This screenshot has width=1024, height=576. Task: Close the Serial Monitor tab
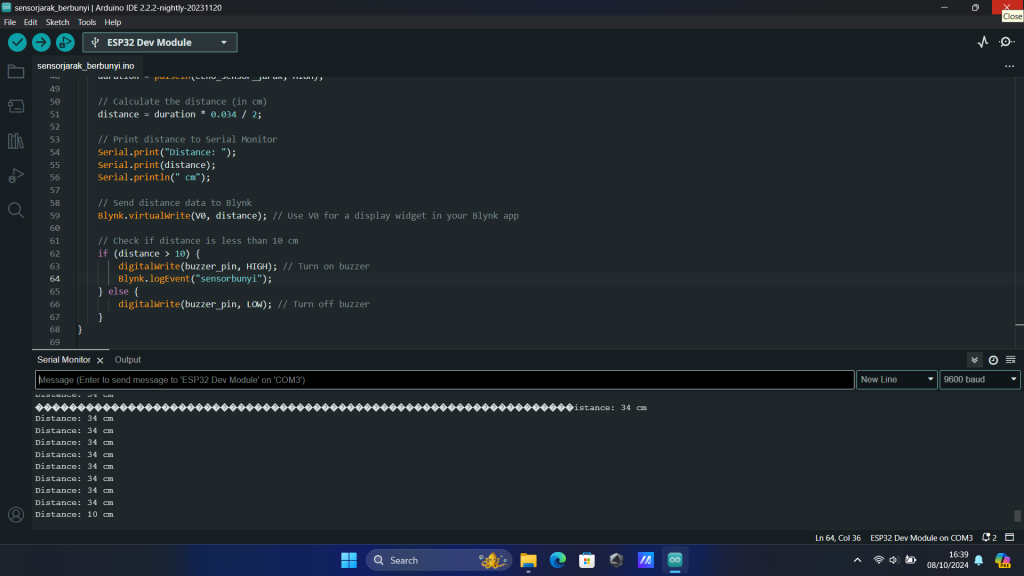click(x=100, y=360)
